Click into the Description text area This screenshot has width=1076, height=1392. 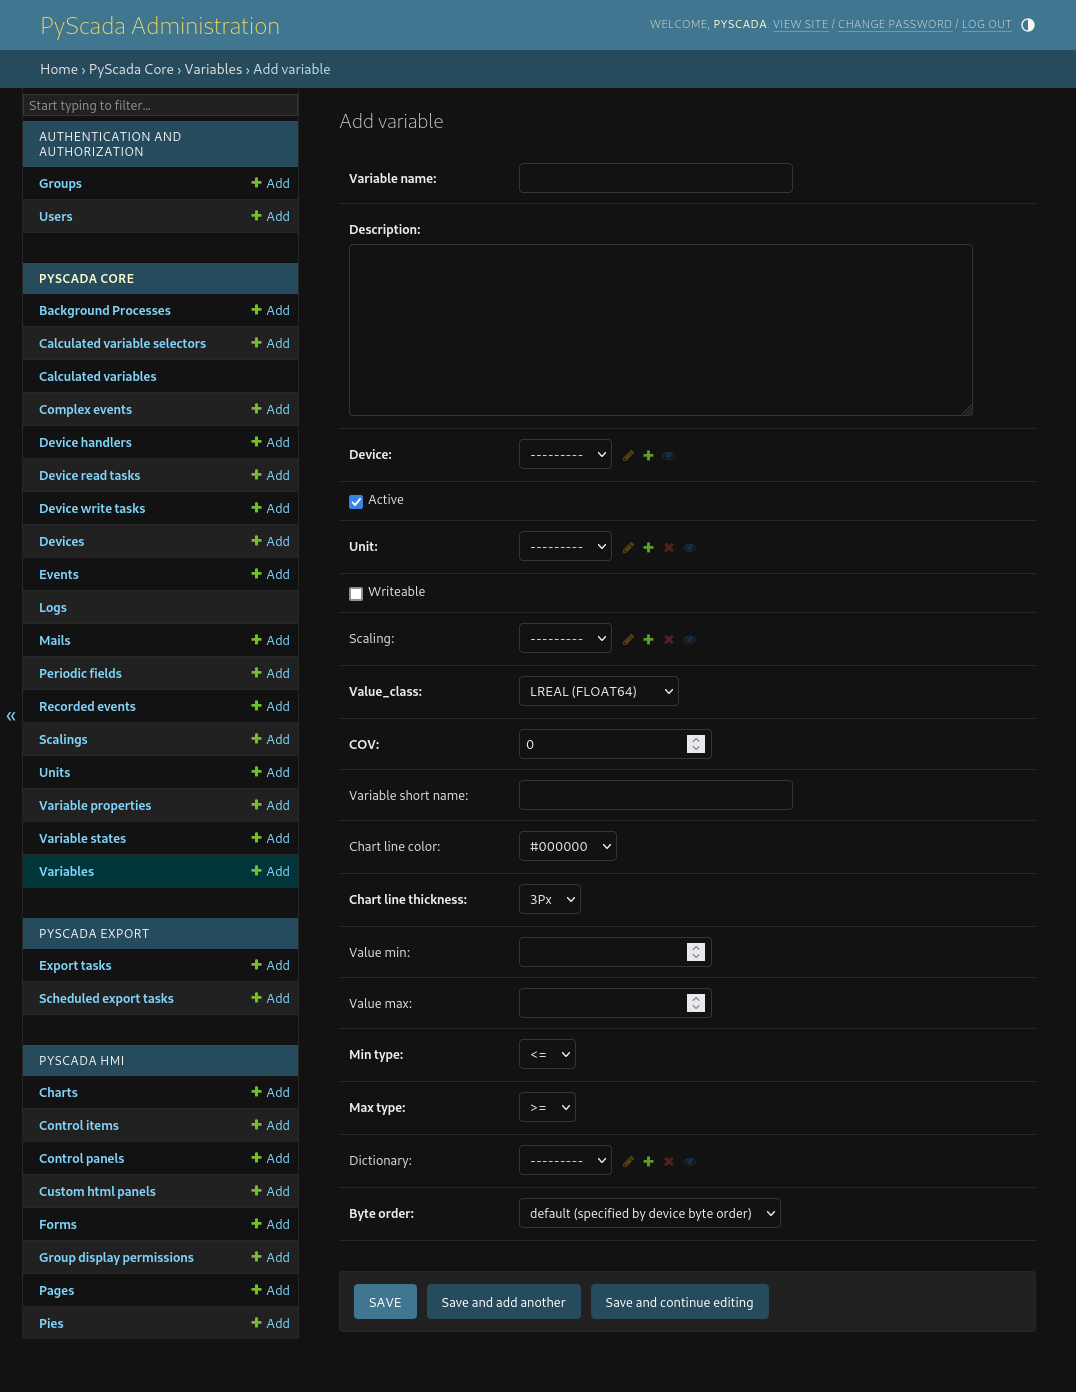pos(661,330)
